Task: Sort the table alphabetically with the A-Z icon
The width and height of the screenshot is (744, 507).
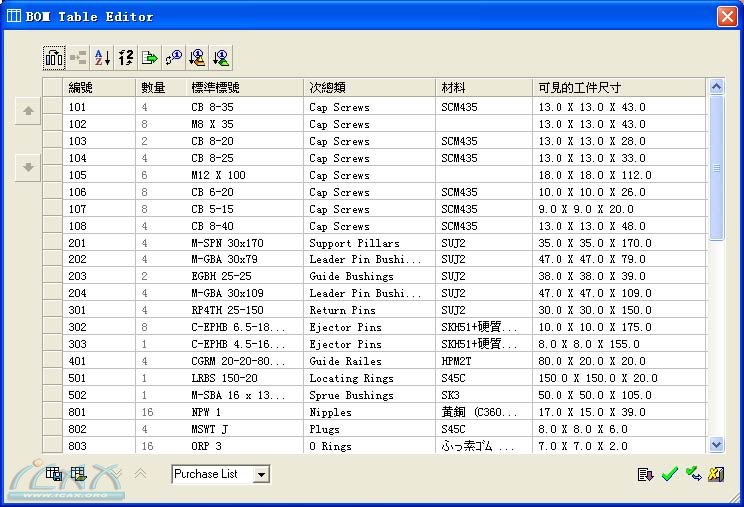Action: tap(102, 58)
